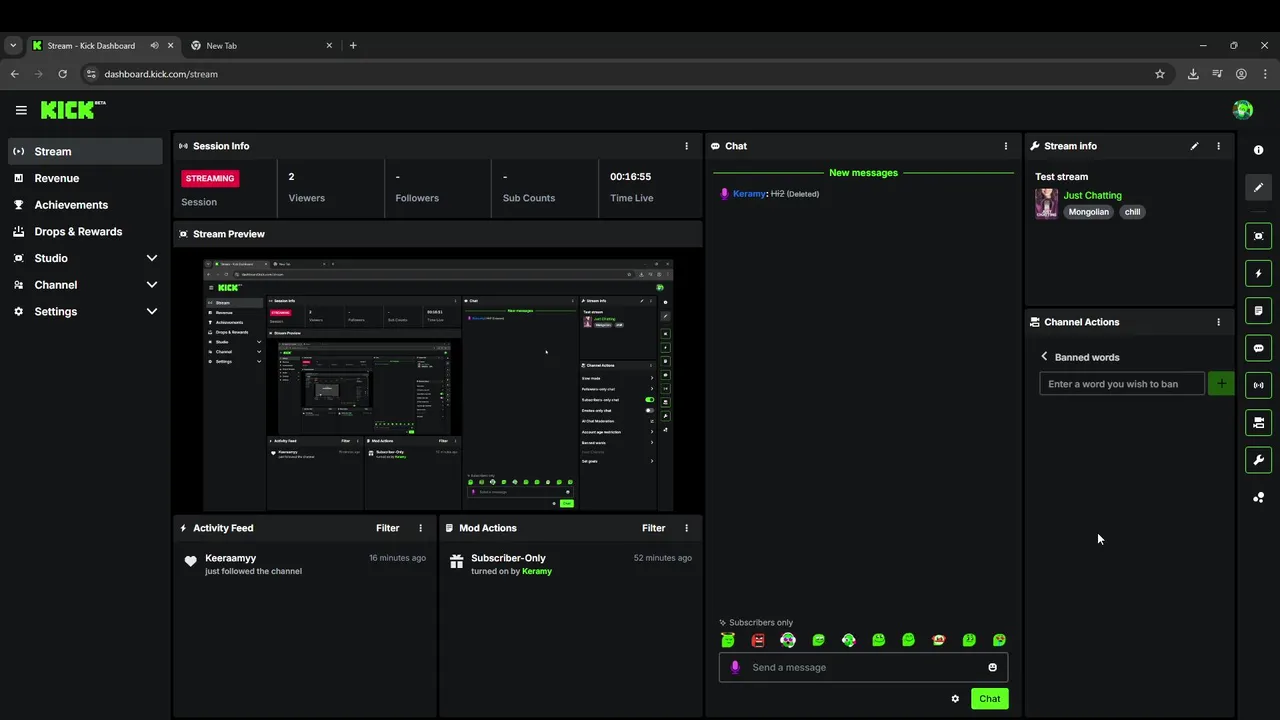Open the Chrome tab search dropdown
Image resolution: width=1280 pixels, height=720 pixels.
pyautogui.click(x=13, y=46)
